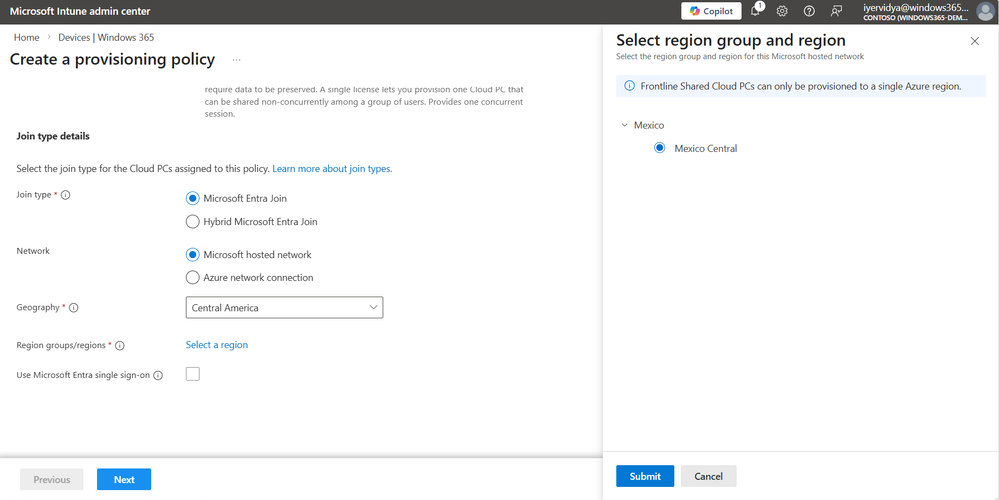Select Hybrid Microsoft Entra Join option
The height and width of the screenshot is (500, 999).
(x=193, y=221)
